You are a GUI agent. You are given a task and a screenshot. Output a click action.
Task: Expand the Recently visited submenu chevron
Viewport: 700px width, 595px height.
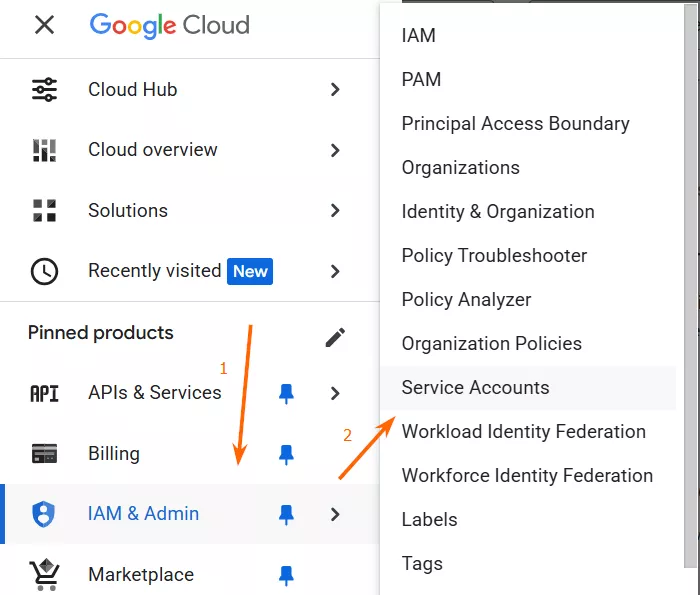[335, 271]
